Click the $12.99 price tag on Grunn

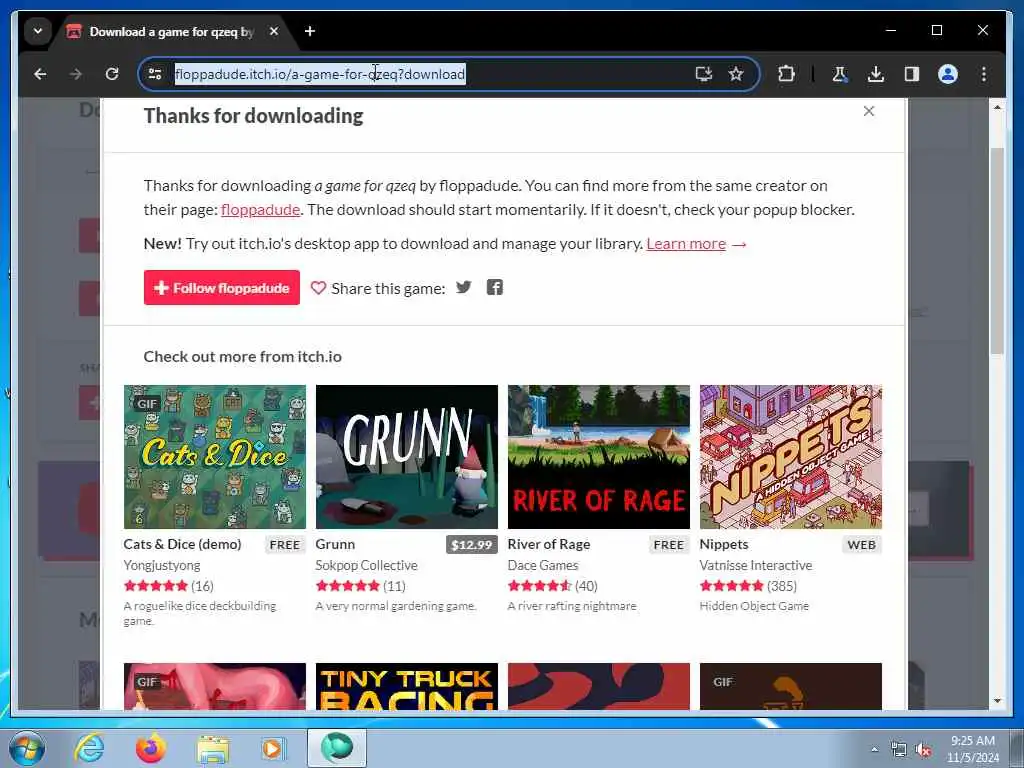(472, 545)
